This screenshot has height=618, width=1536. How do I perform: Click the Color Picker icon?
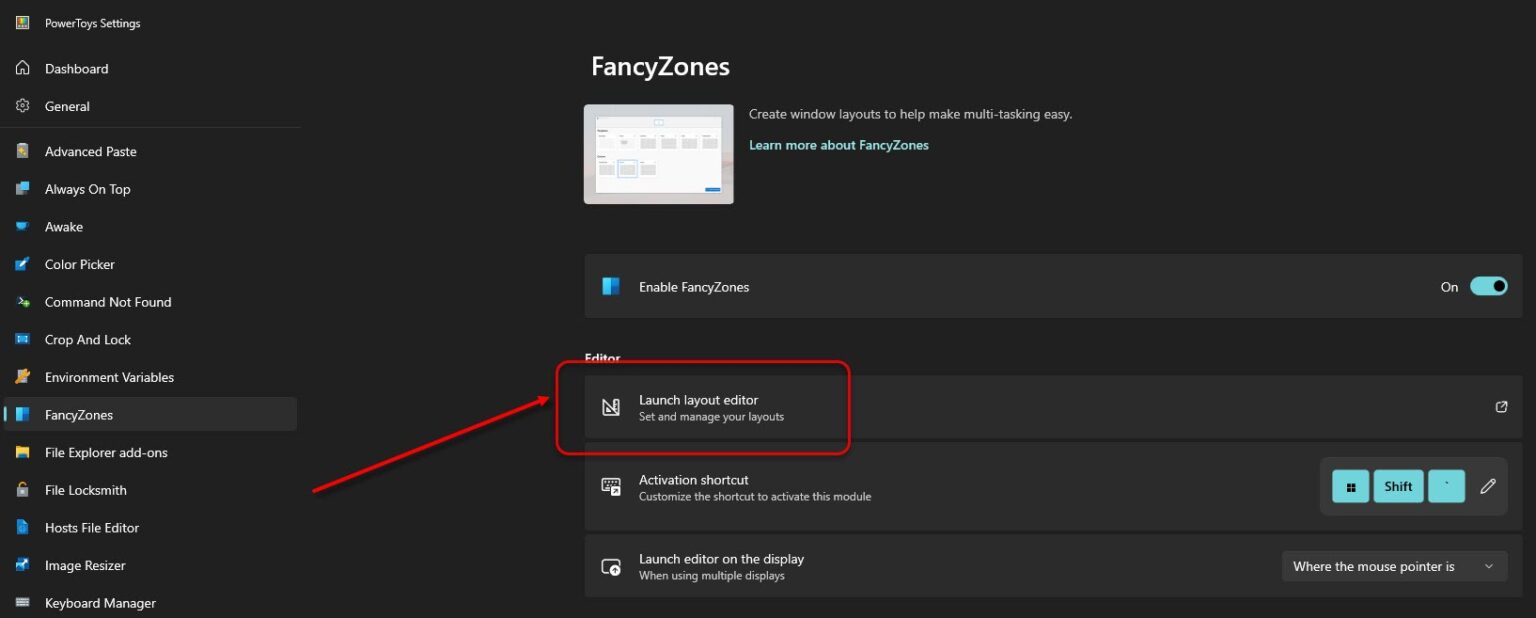click(22, 264)
